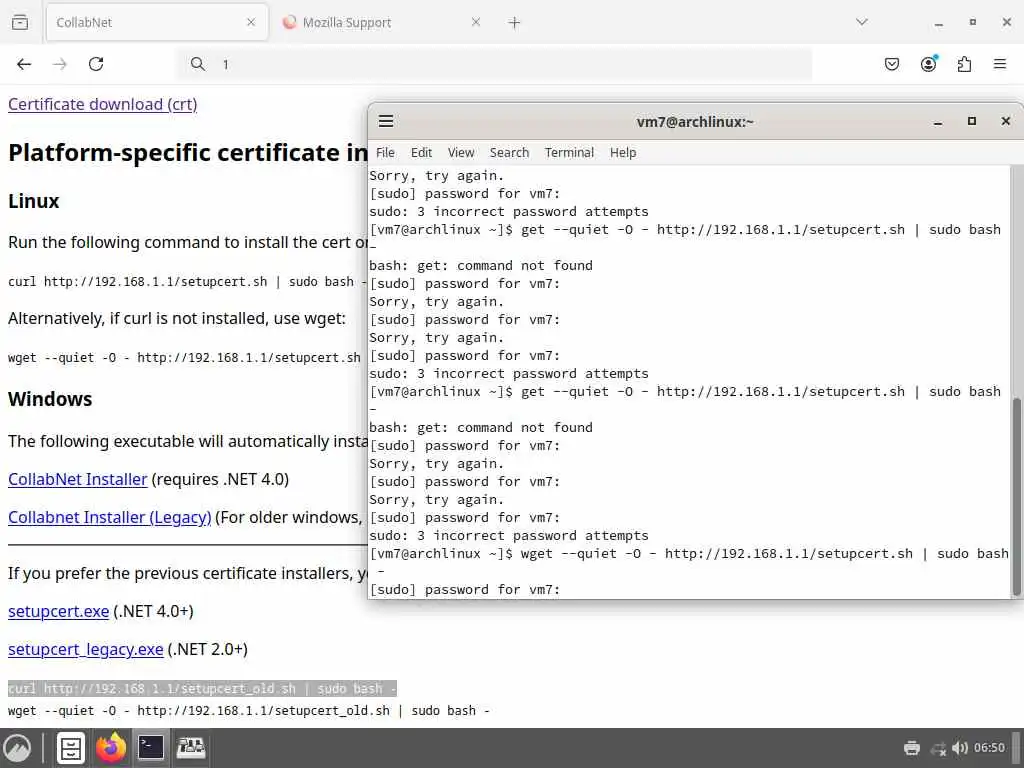The image size is (1024, 768).
Task: Open the Firefox application menu
Action: click(1000, 64)
